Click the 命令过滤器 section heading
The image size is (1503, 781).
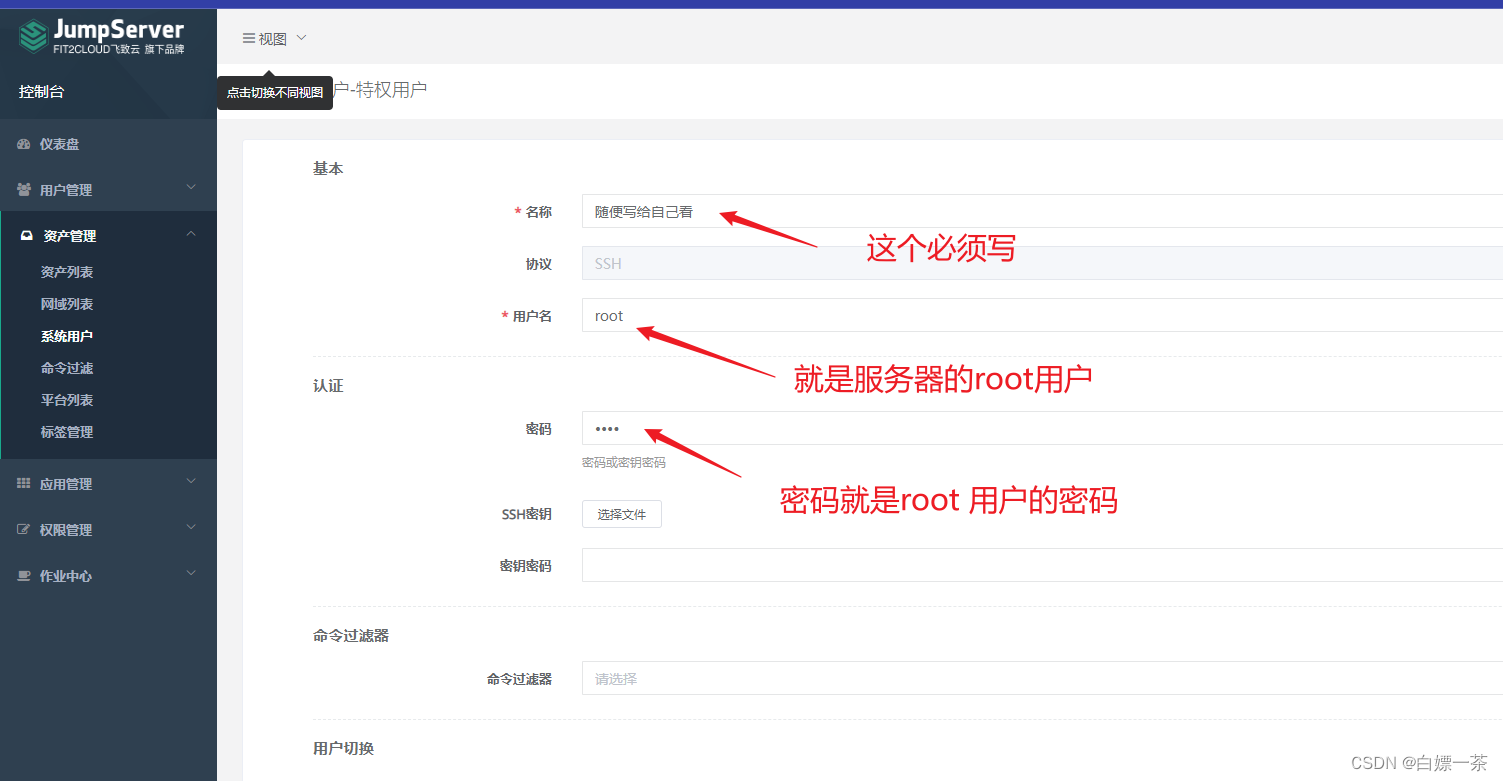coord(351,635)
